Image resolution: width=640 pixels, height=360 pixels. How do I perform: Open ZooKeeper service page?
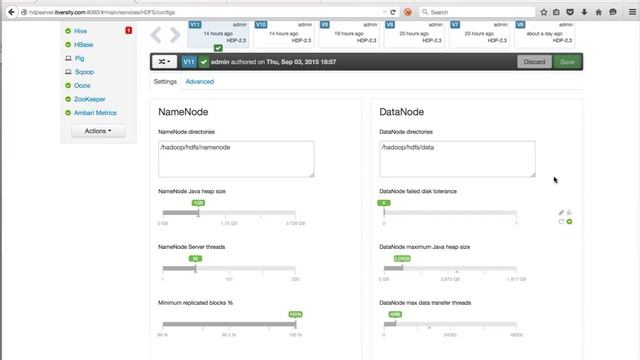click(90, 99)
